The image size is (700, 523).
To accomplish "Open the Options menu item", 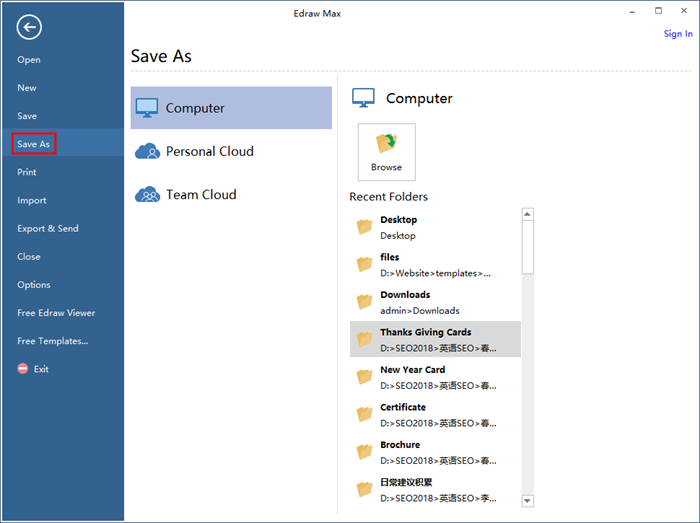I will point(34,285).
